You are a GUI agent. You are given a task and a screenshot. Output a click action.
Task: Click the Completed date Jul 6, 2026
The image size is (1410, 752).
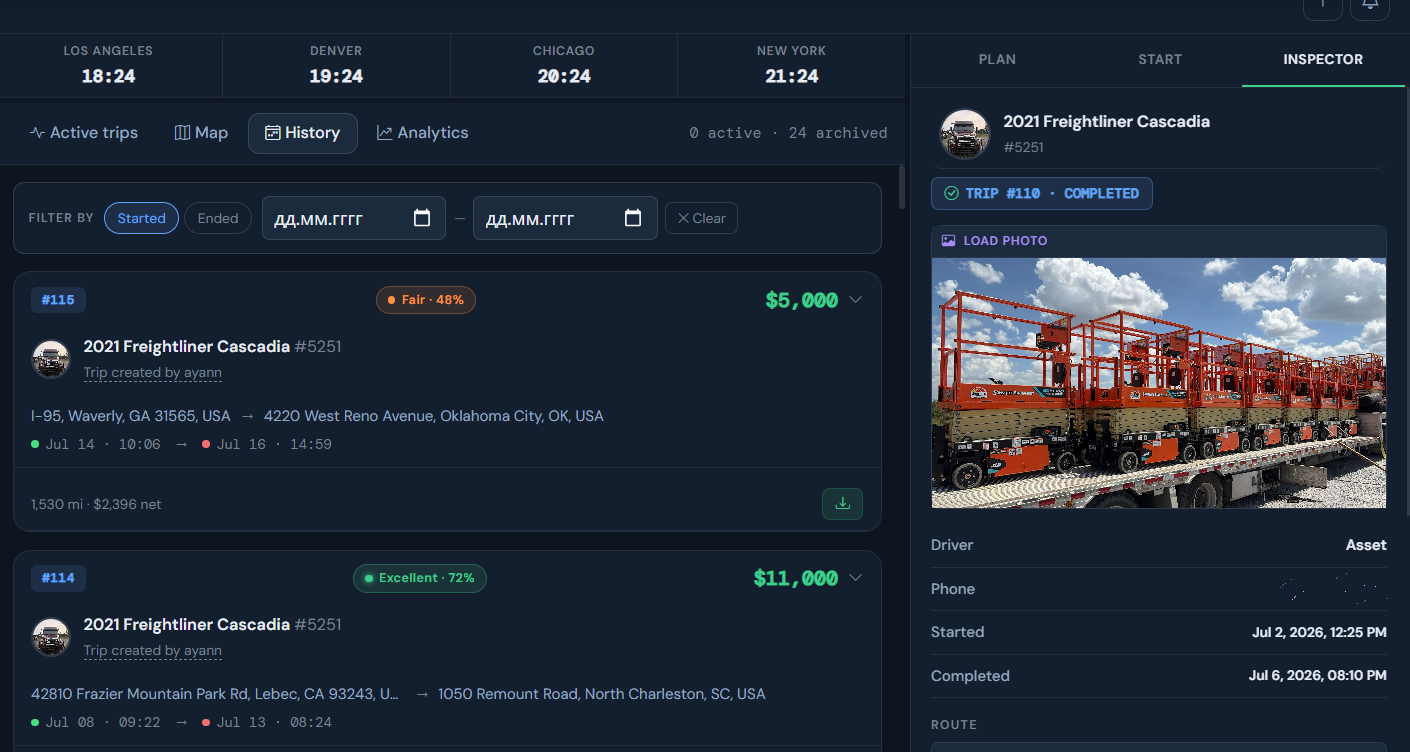(x=1318, y=676)
